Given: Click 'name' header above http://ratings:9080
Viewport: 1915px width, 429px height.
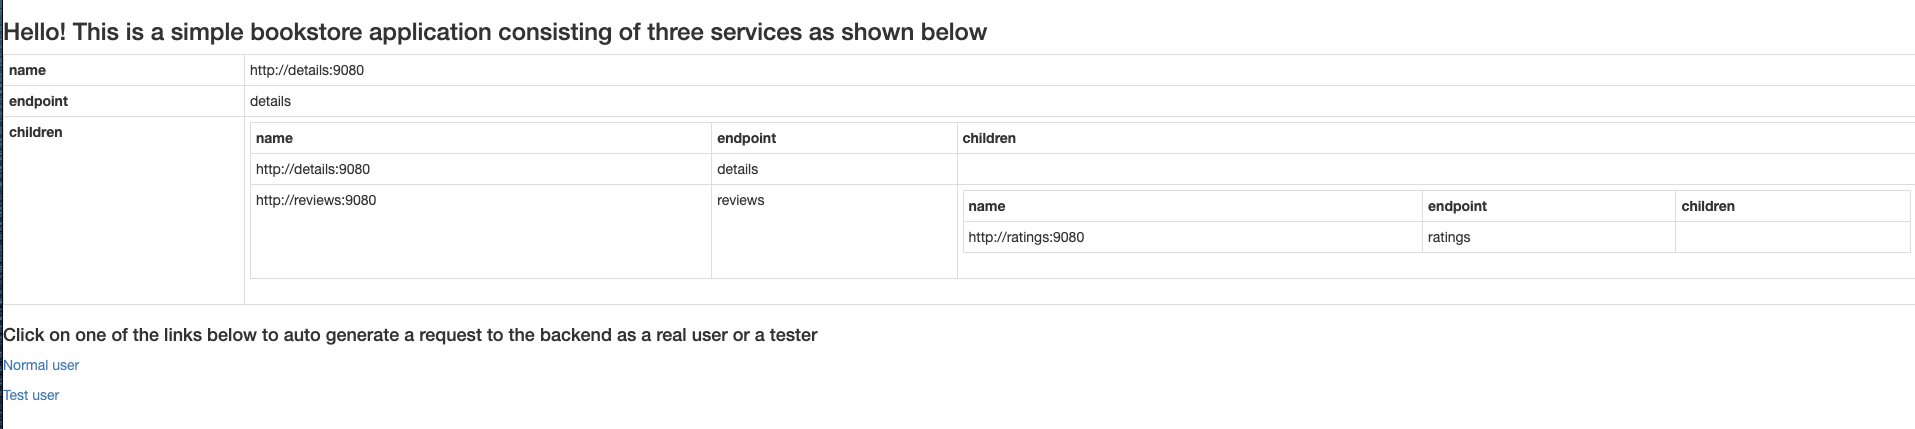Looking at the screenshot, I should tap(1192, 206).
